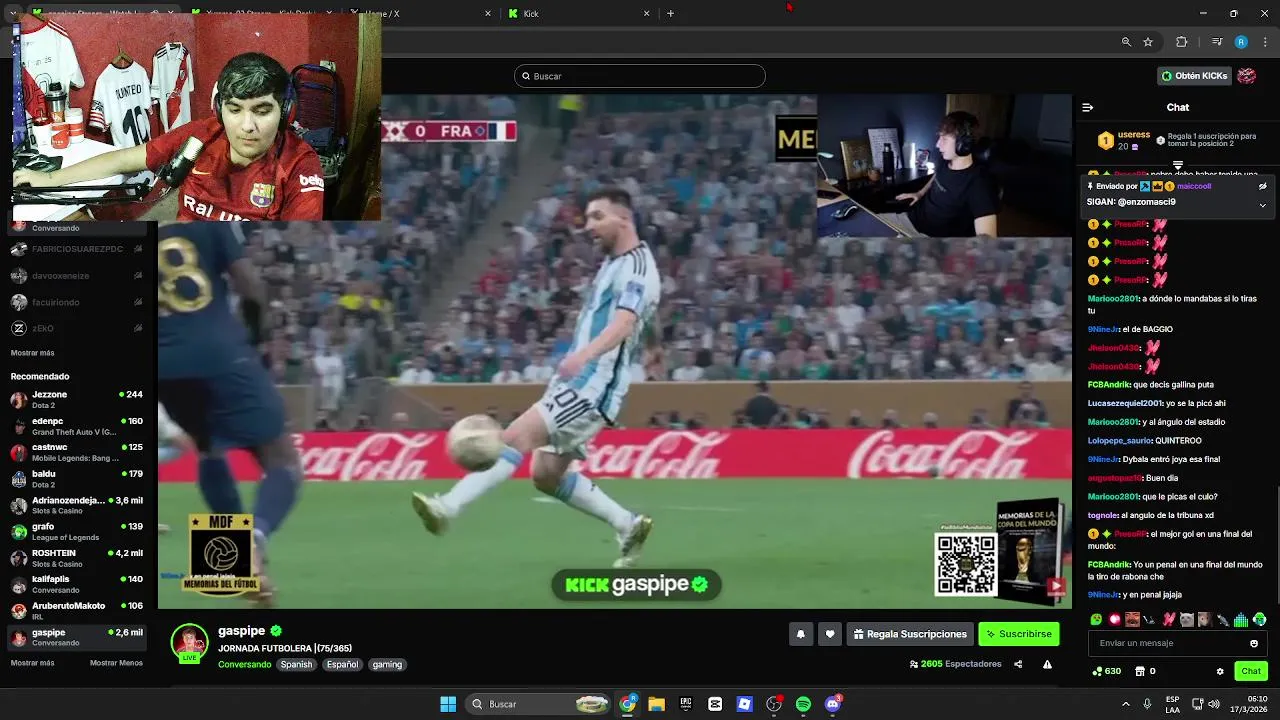Open the emoji picker in message box
This screenshot has width=1280, height=720.
(1254, 643)
